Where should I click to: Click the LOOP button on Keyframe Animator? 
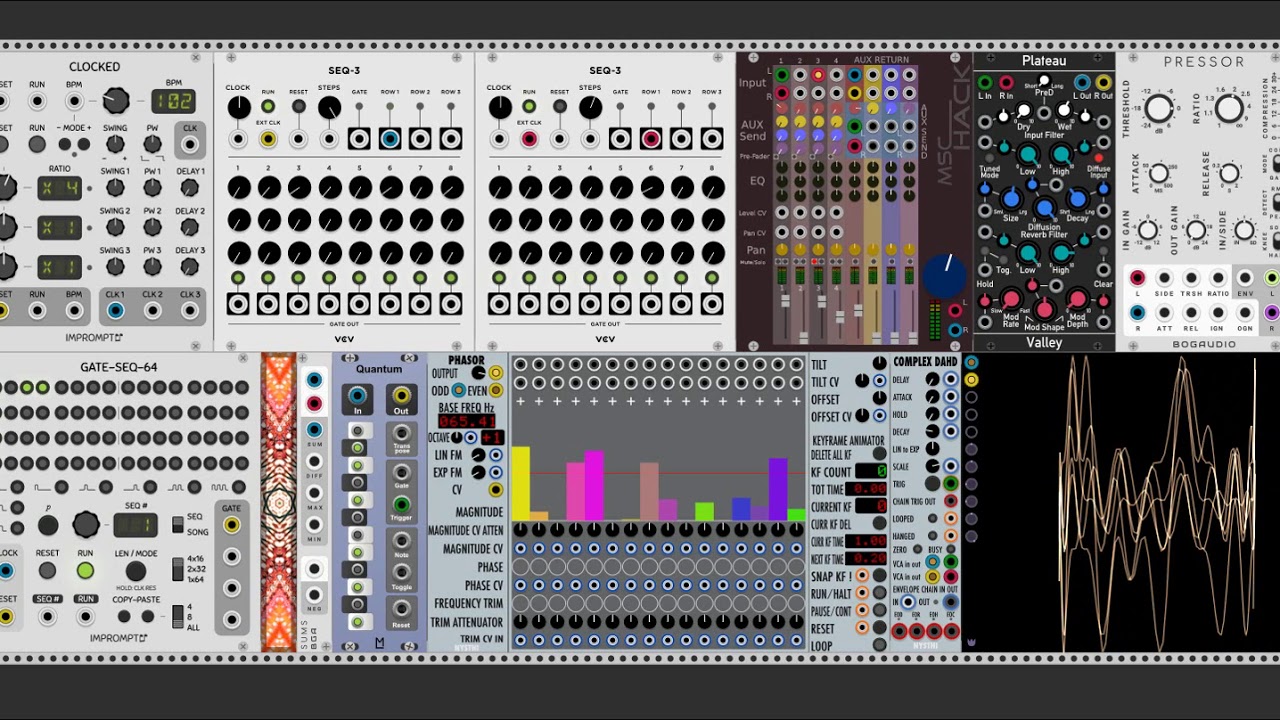[x=879, y=646]
